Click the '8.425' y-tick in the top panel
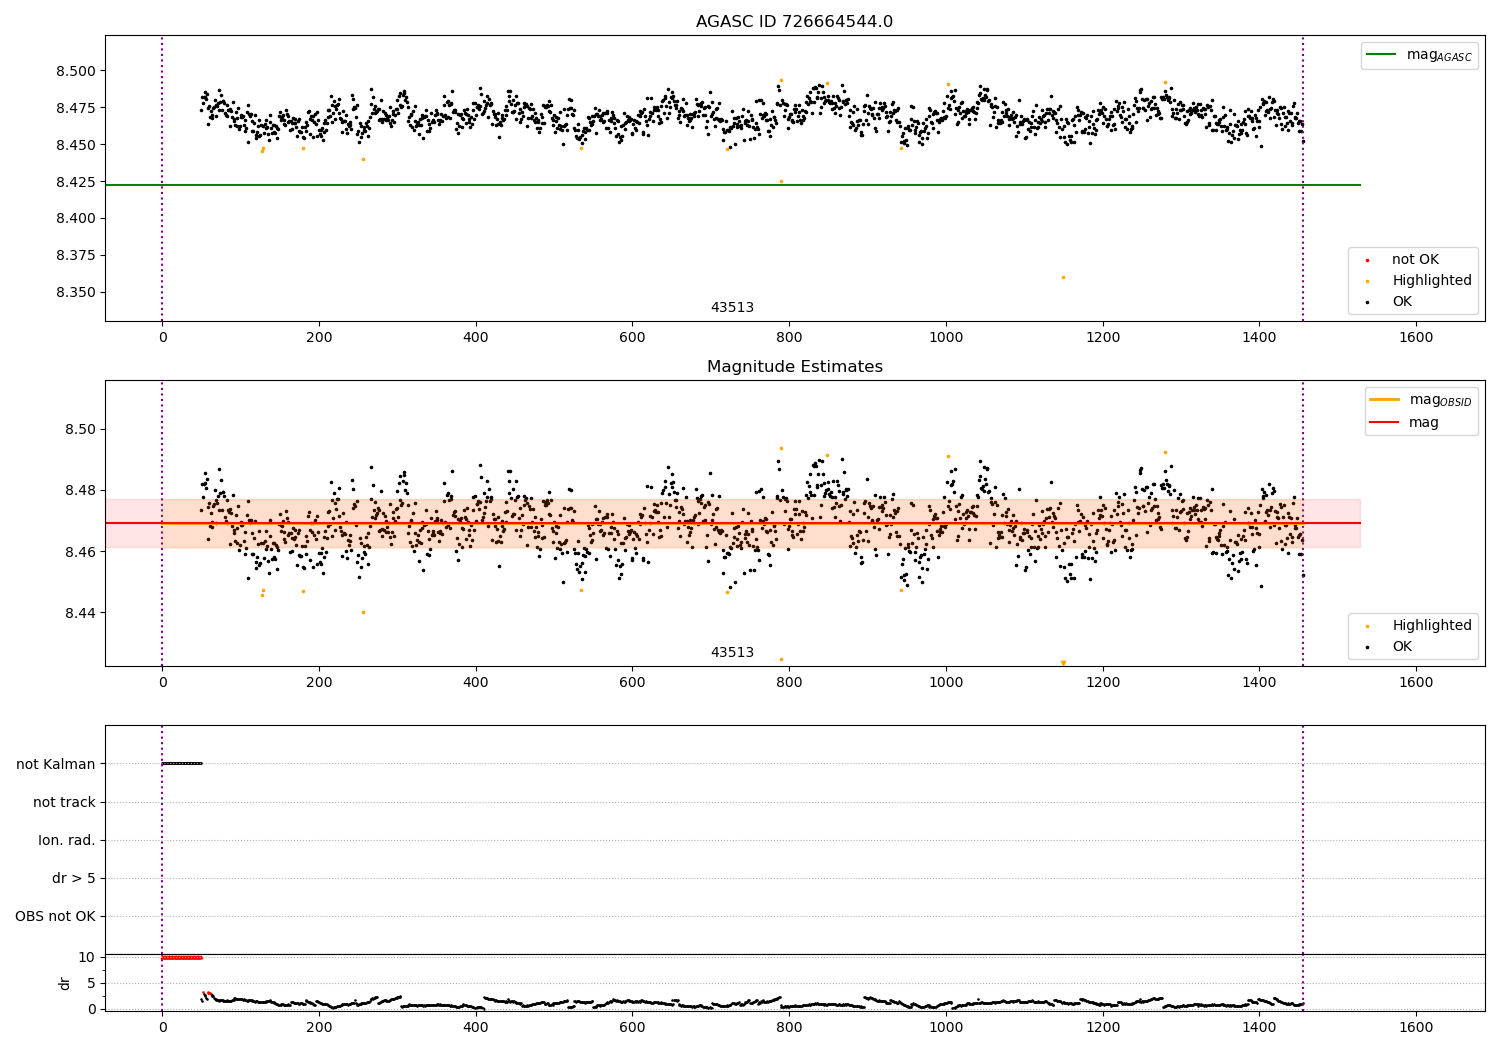This screenshot has height=1050, width=1500. click(77, 183)
